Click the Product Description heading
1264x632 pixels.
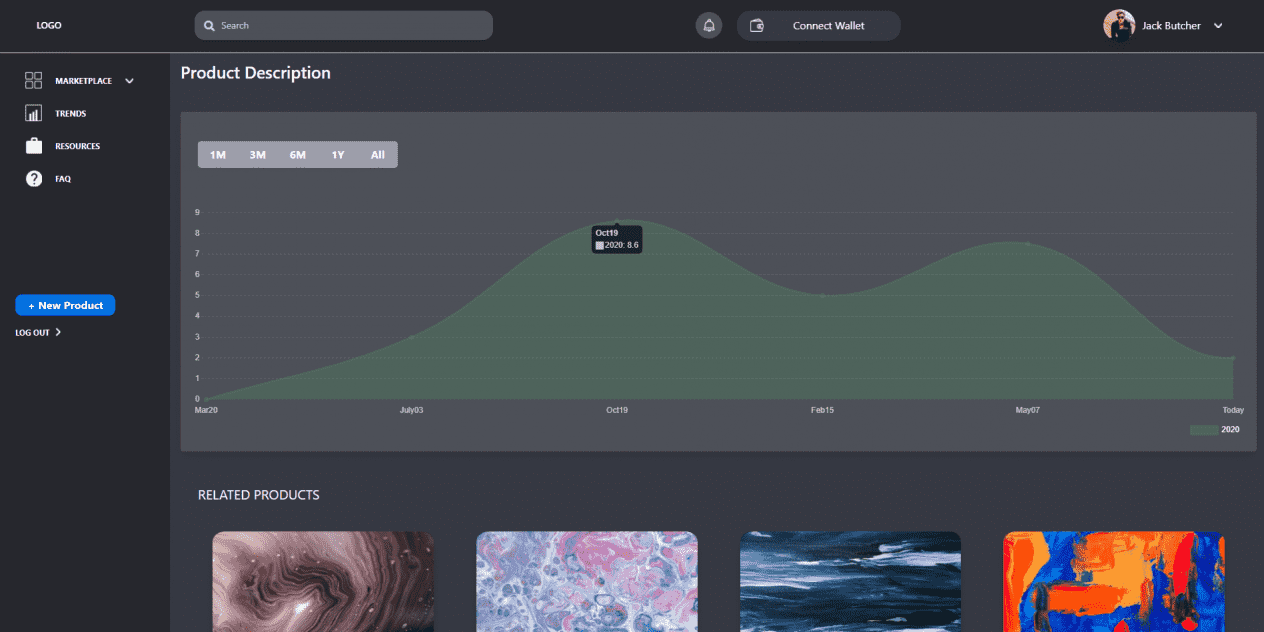[256, 73]
